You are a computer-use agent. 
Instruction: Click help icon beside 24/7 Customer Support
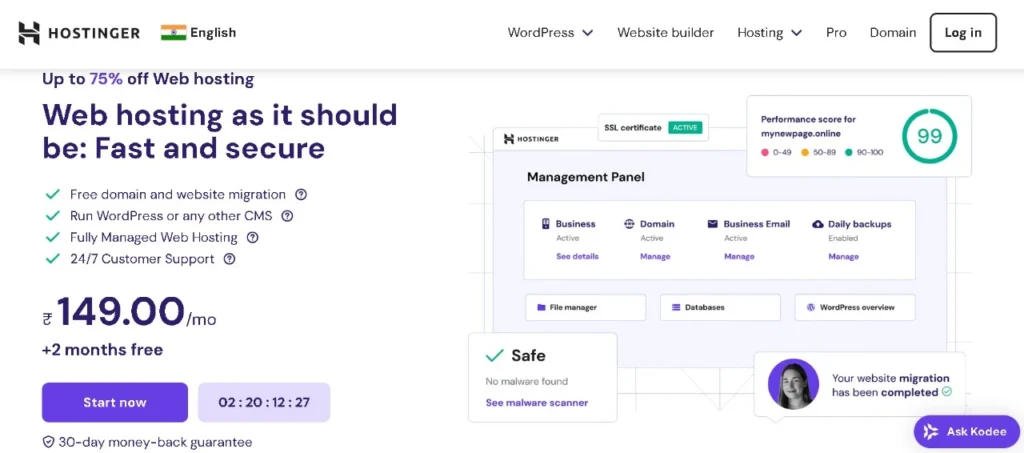tap(229, 259)
